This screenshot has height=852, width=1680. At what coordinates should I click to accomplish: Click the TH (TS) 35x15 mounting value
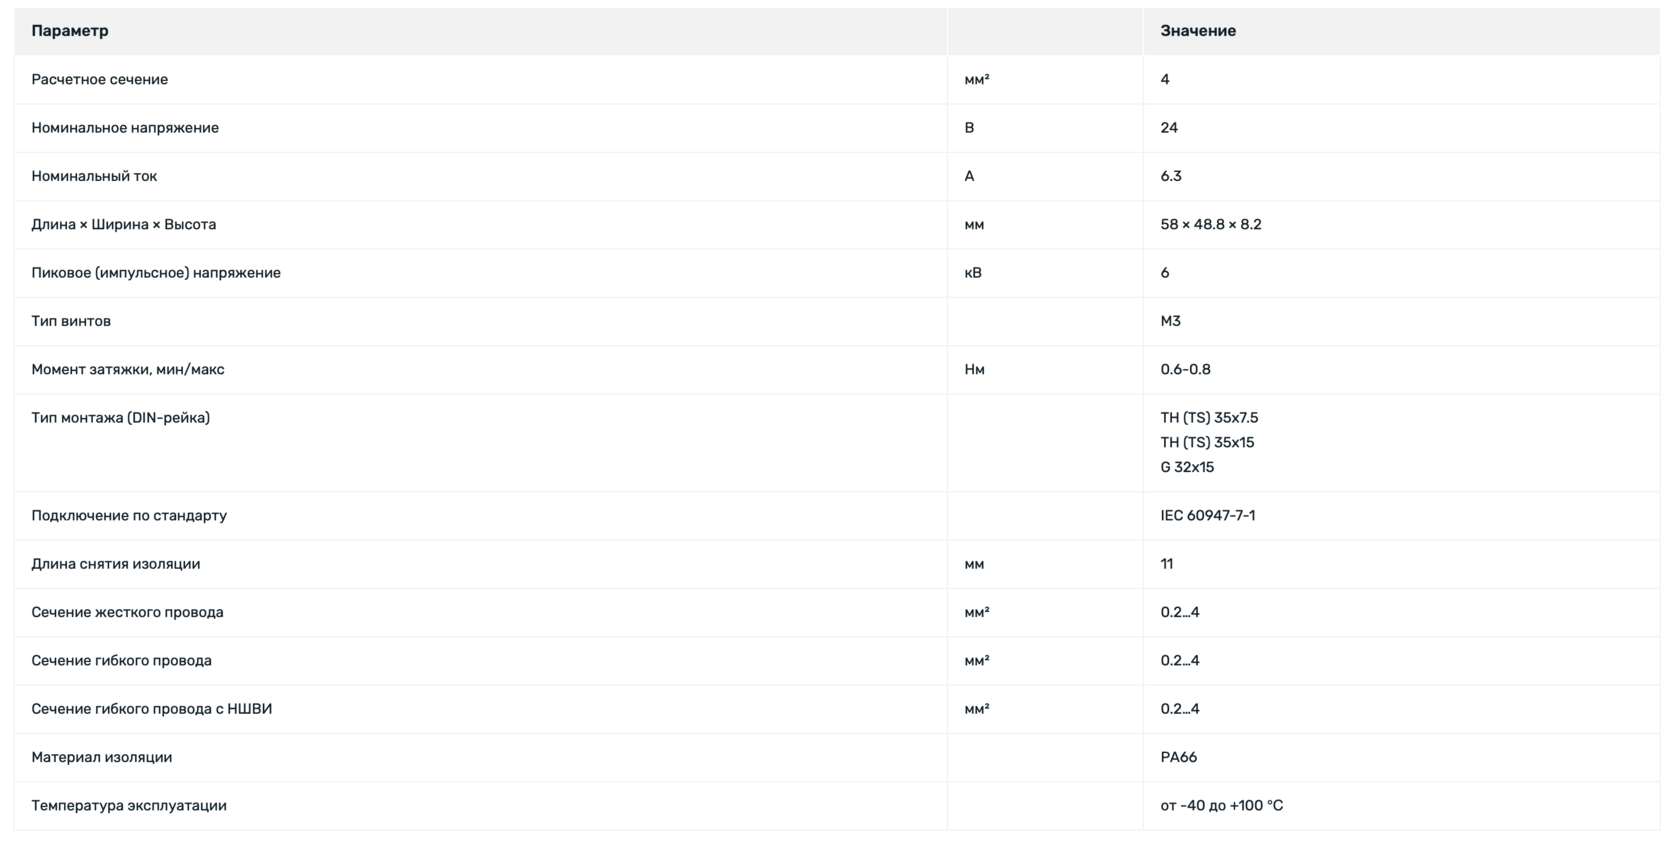pyautogui.click(x=1206, y=442)
